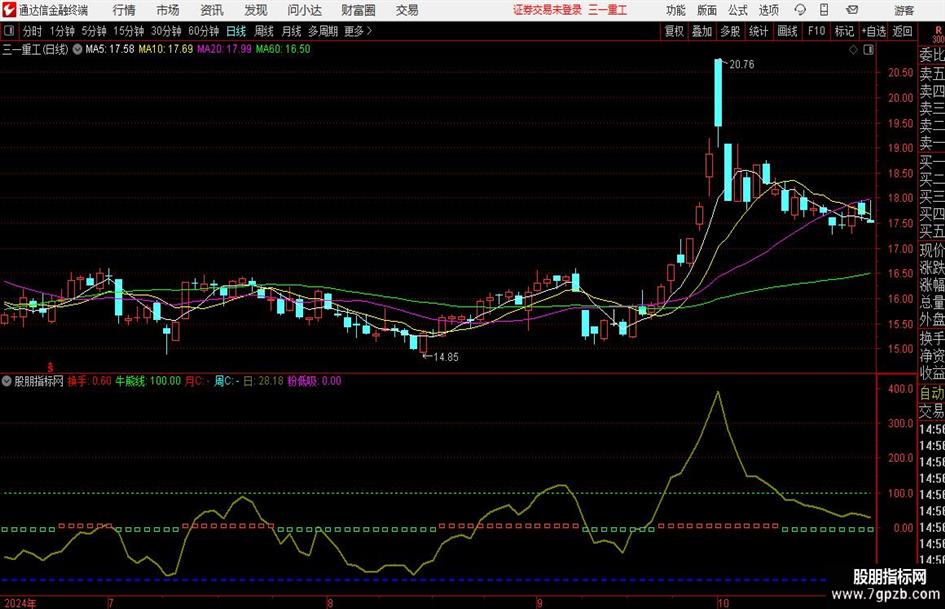Image resolution: width=945 pixels, height=609 pixels.
Task: Click the 叠加 overlay button
Action: pyautogui.click(x=702, y=31)
